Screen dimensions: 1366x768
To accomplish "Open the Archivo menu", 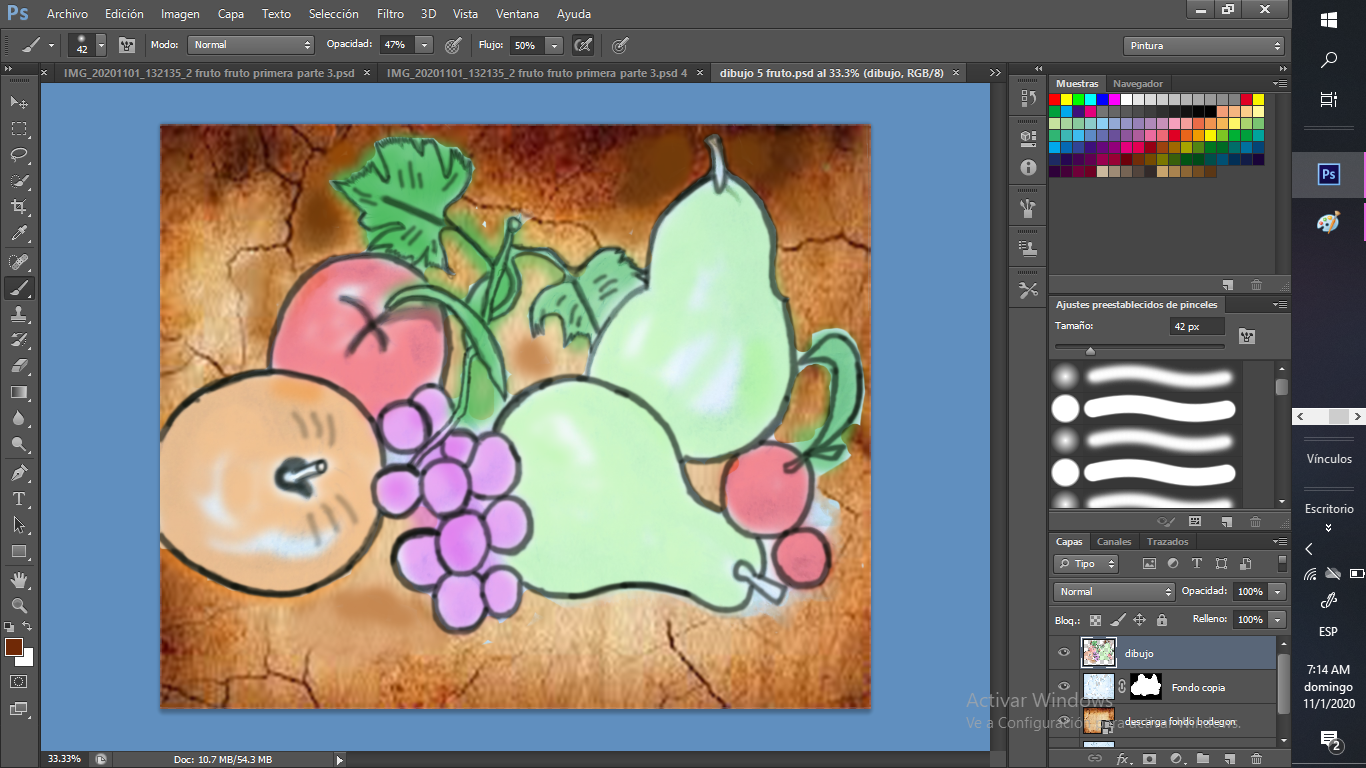I will (67, 14).
